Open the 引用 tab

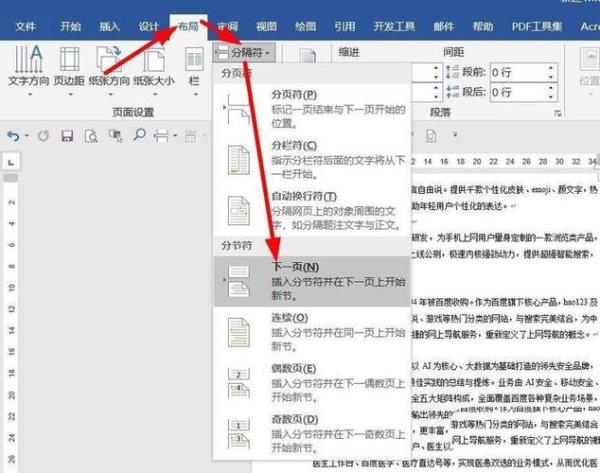click(x=344, y=26)
